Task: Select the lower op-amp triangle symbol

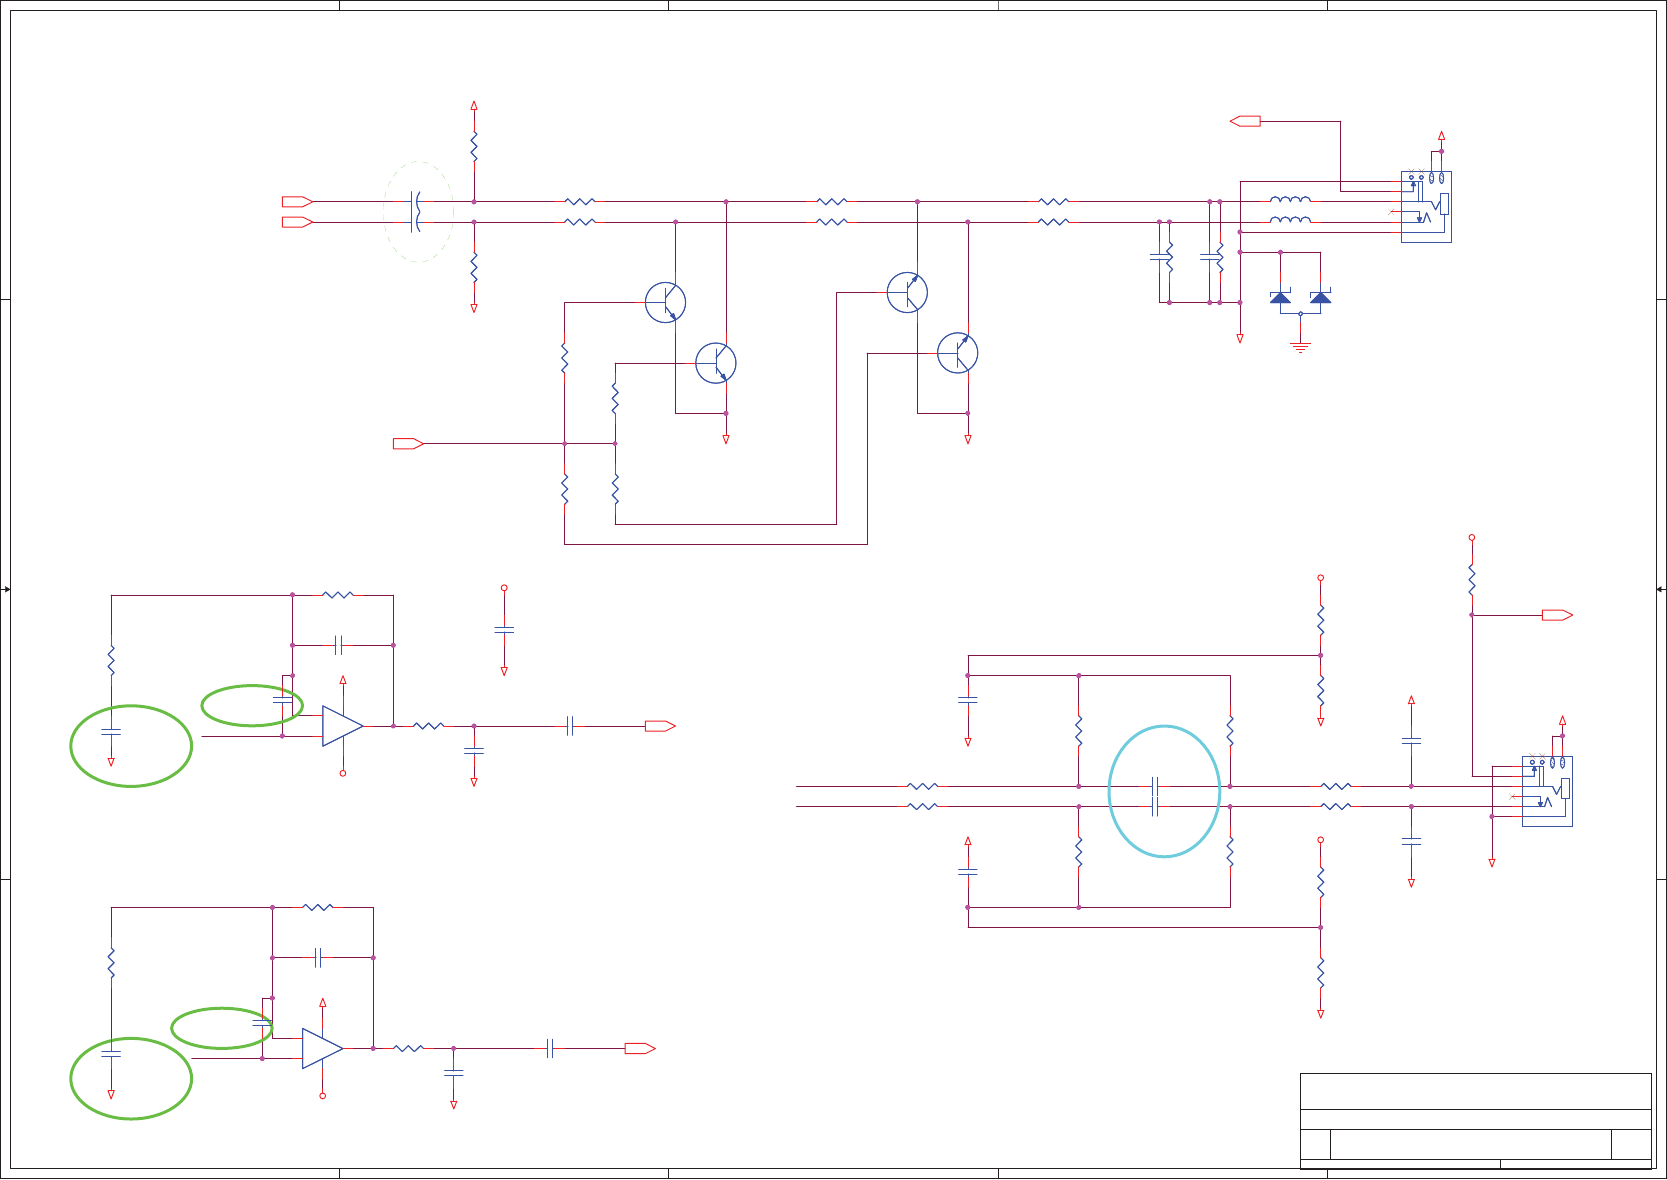Action: click(322, 1048)
